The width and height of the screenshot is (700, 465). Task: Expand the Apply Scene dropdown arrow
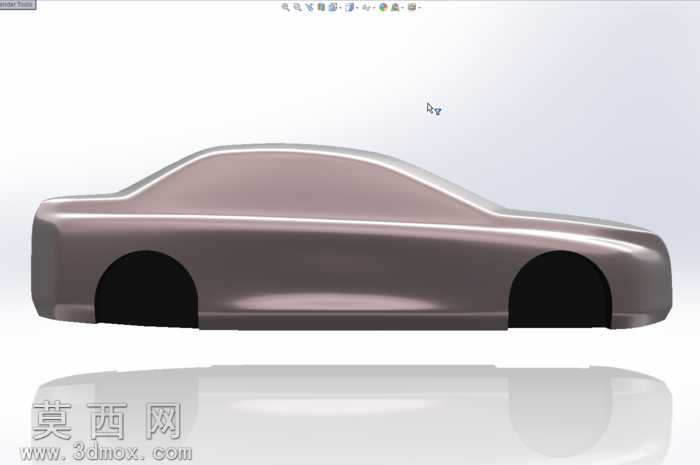[402, 8]
